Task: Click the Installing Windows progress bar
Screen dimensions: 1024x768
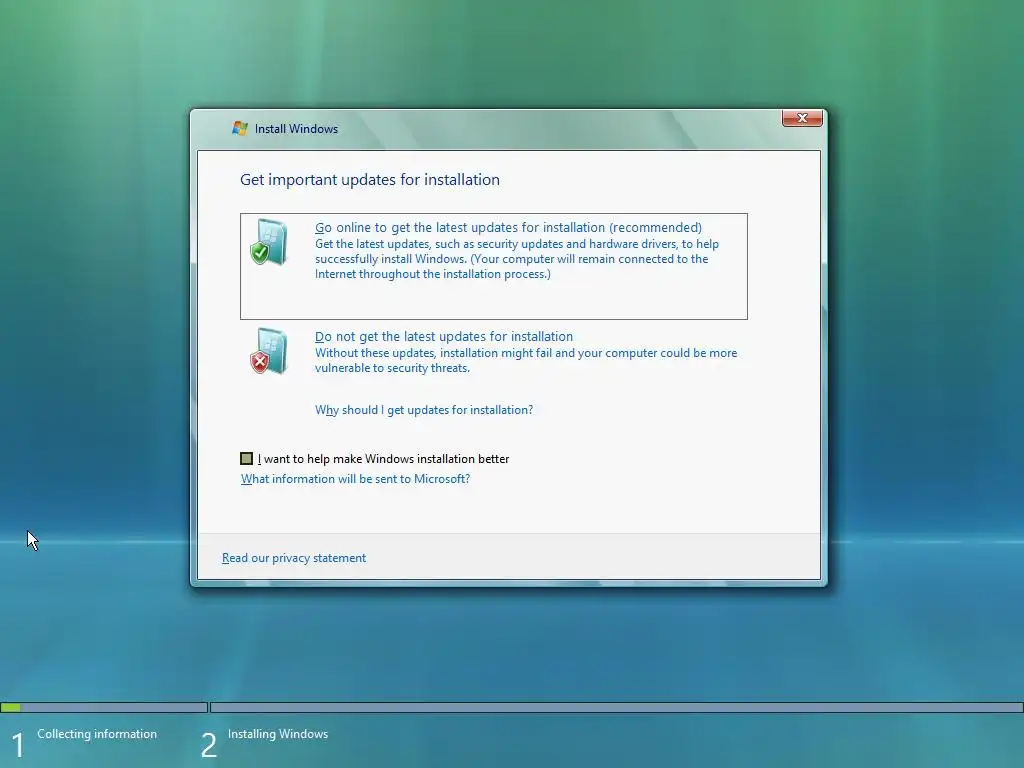Action: [616, 707]
